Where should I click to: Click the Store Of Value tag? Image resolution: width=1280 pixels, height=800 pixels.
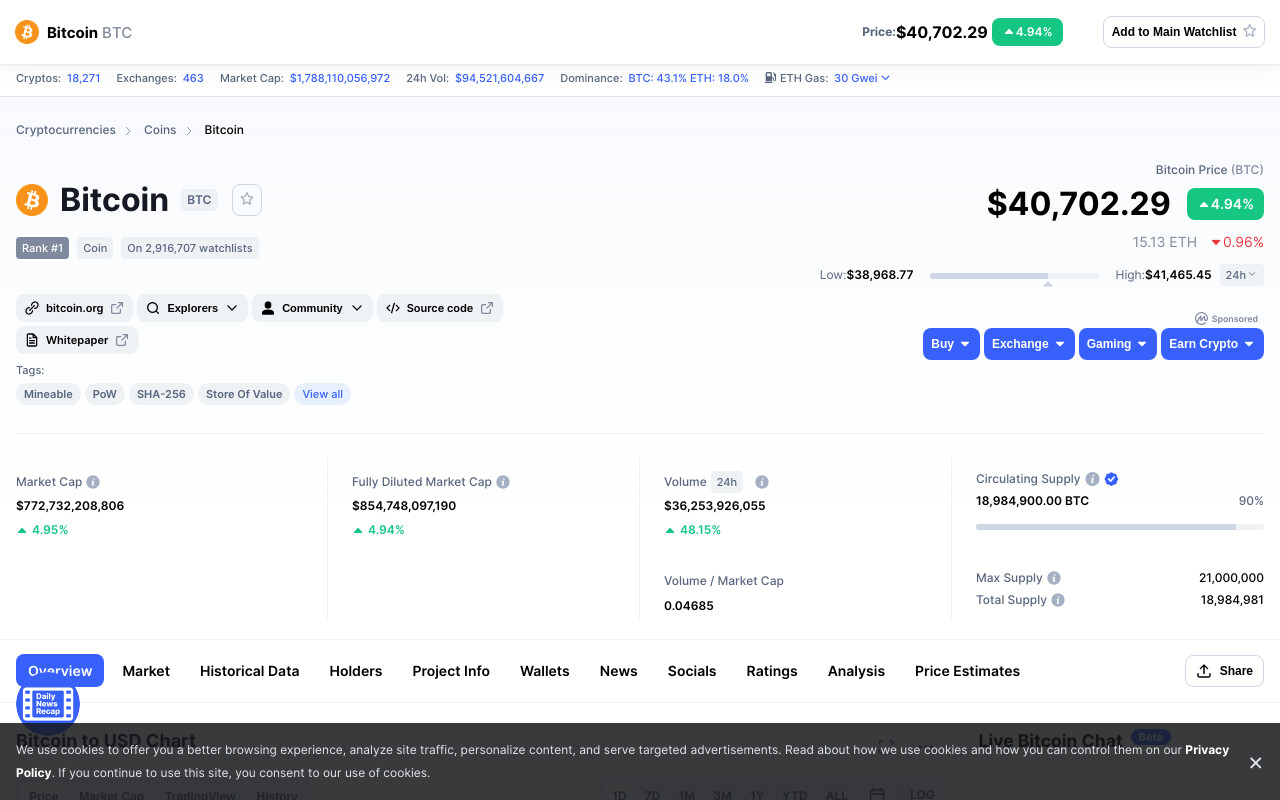tap(244, 394)
